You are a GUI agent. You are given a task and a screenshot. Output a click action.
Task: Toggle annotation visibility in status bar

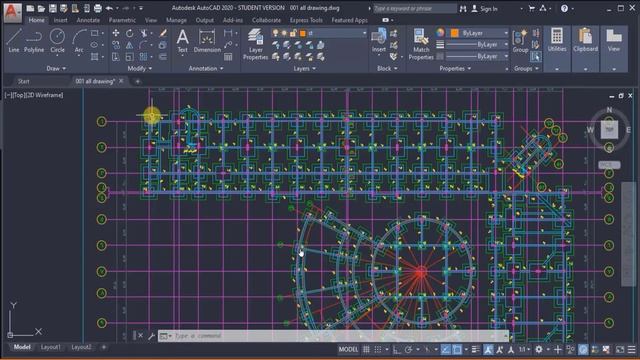(x=488, y=349)
